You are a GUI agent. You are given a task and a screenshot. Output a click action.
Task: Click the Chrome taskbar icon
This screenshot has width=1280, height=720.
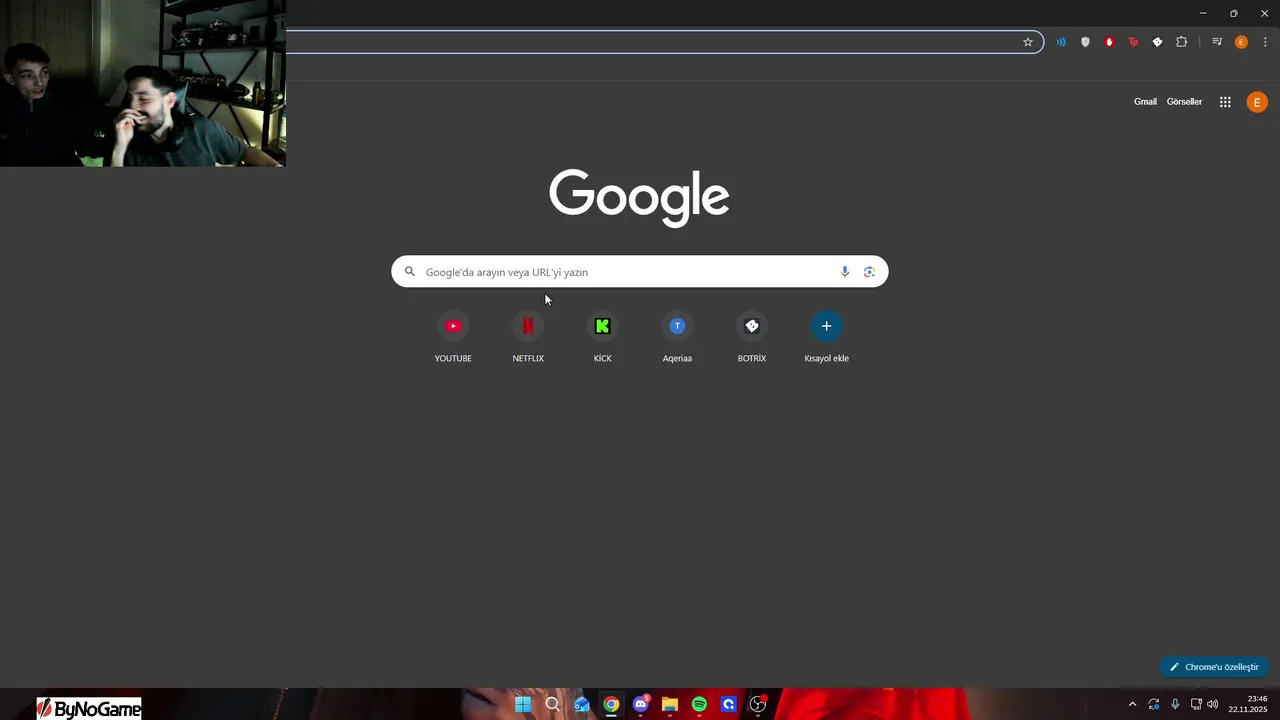tap(611, 705)
